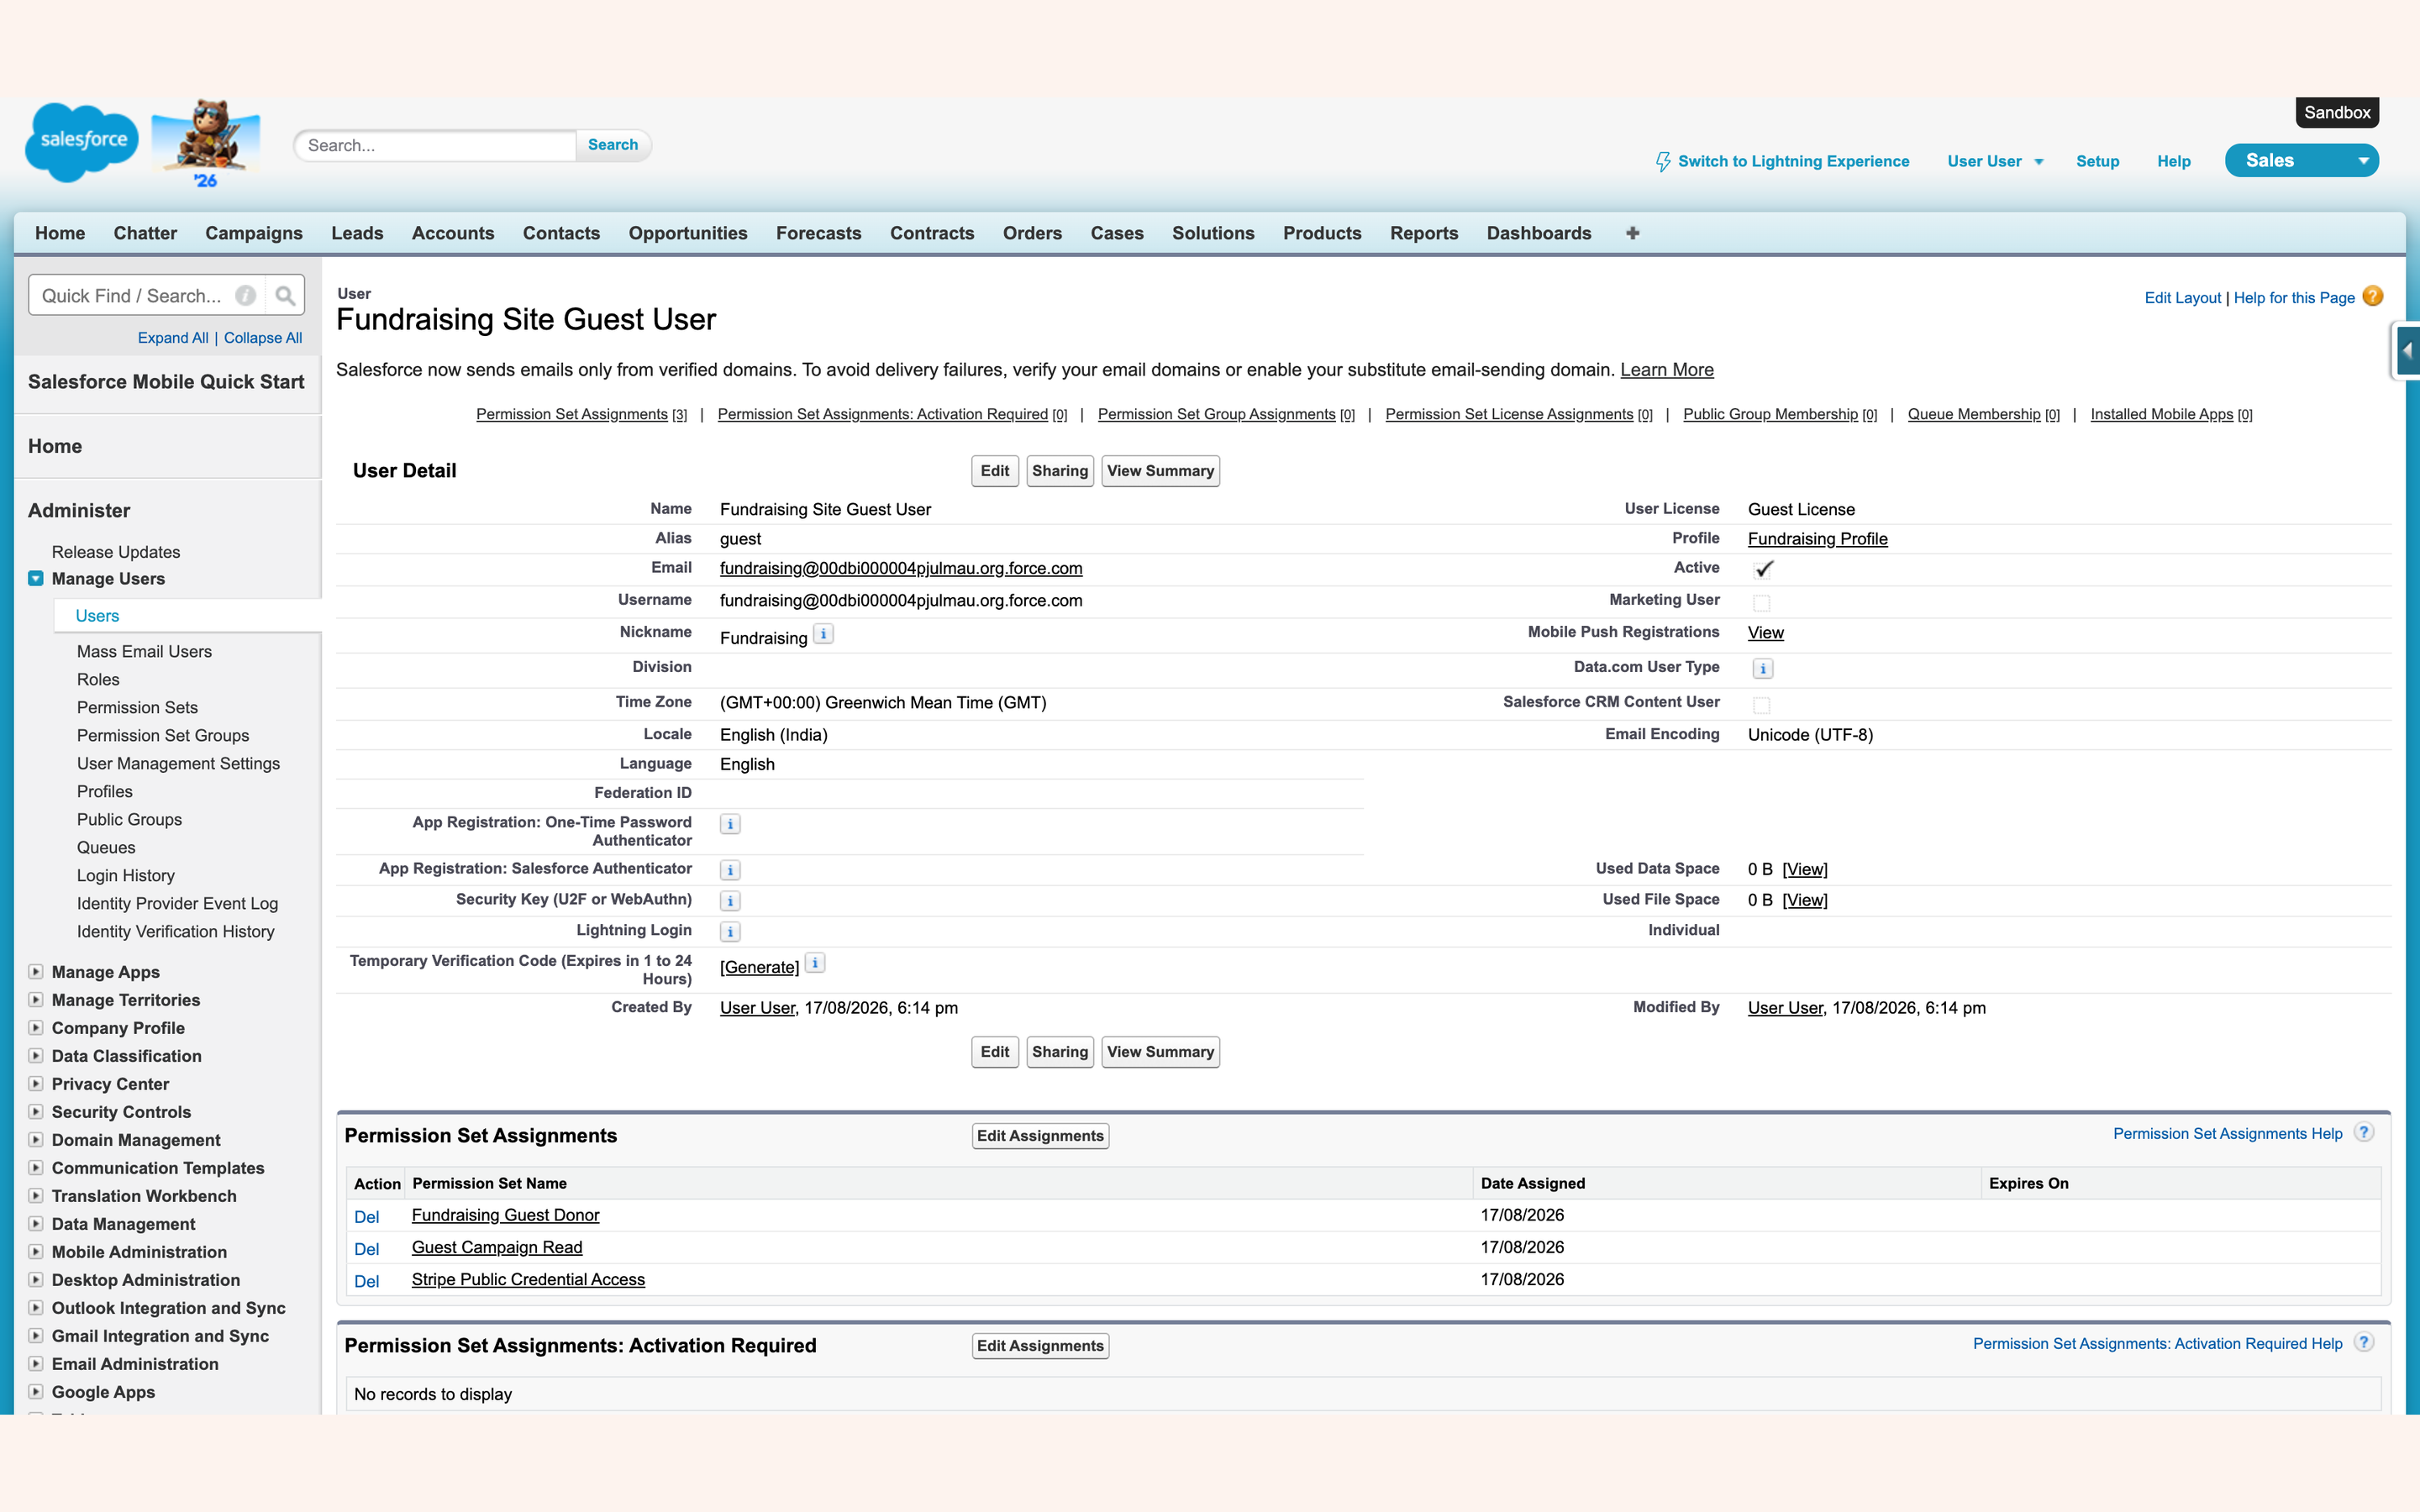
Task: Collapse the Manage Users tree node
Action: click(36, 578)
